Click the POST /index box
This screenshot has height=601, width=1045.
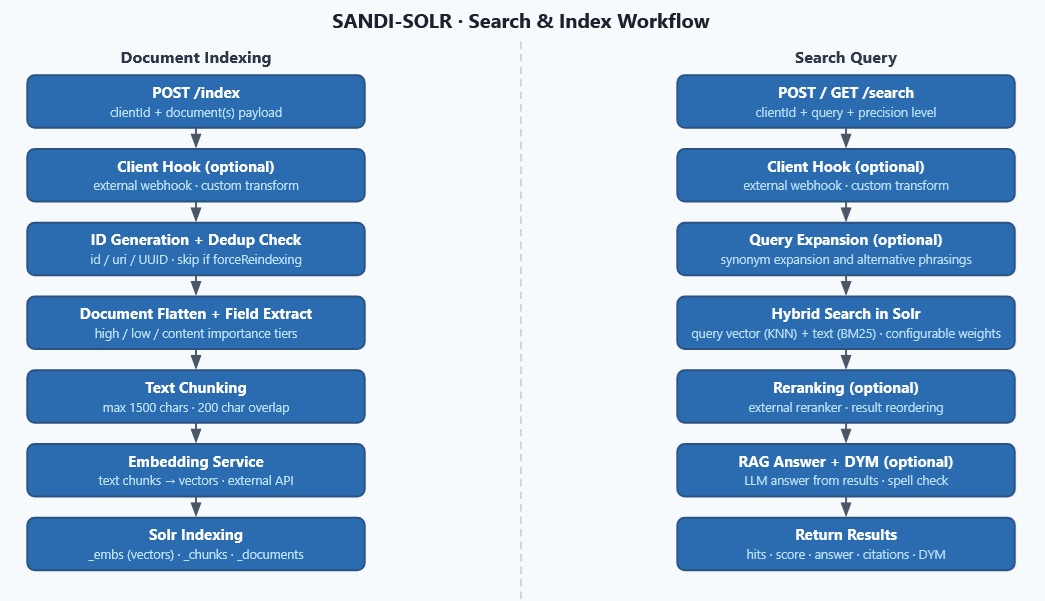[196, 101]
